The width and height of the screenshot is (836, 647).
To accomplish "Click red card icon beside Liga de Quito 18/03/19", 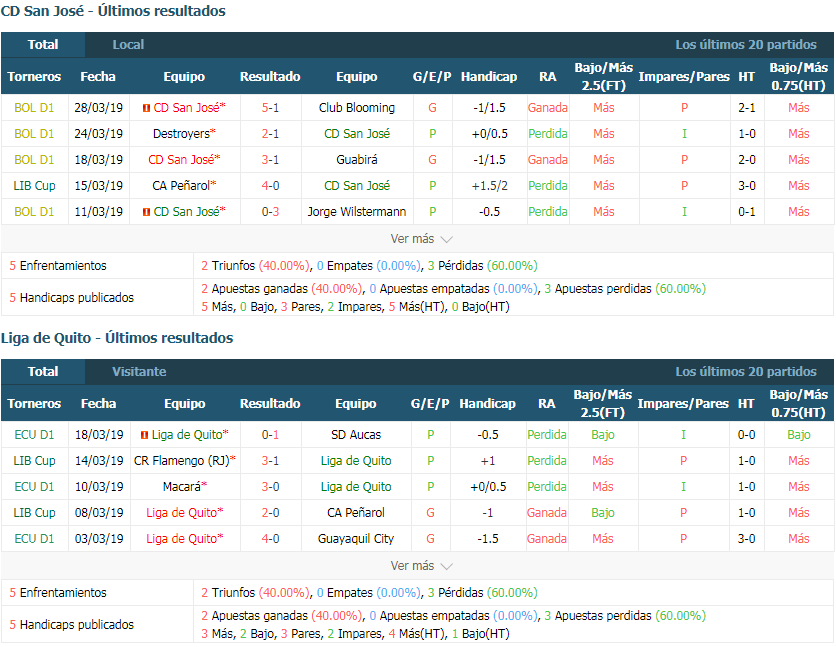I will [x=144, y=435].
